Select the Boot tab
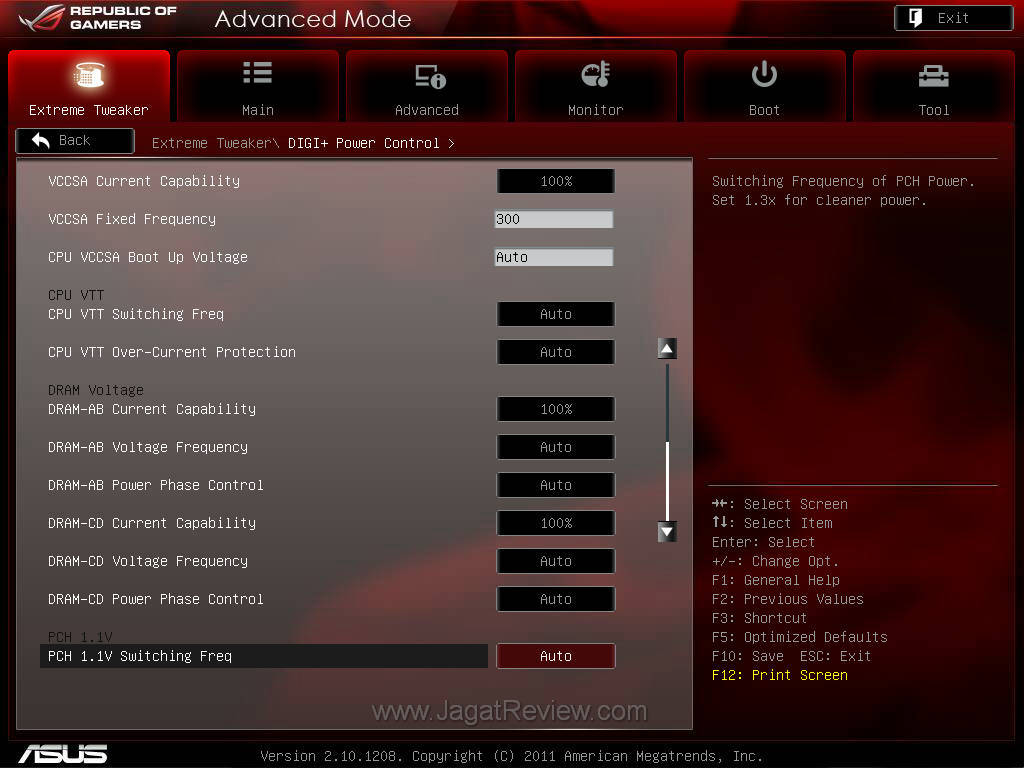 [764, 87]
